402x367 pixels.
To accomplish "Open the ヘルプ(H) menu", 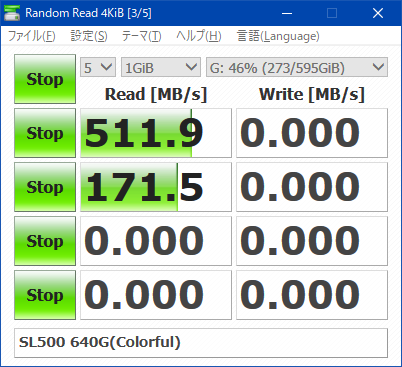I will [x=199, y=36].
